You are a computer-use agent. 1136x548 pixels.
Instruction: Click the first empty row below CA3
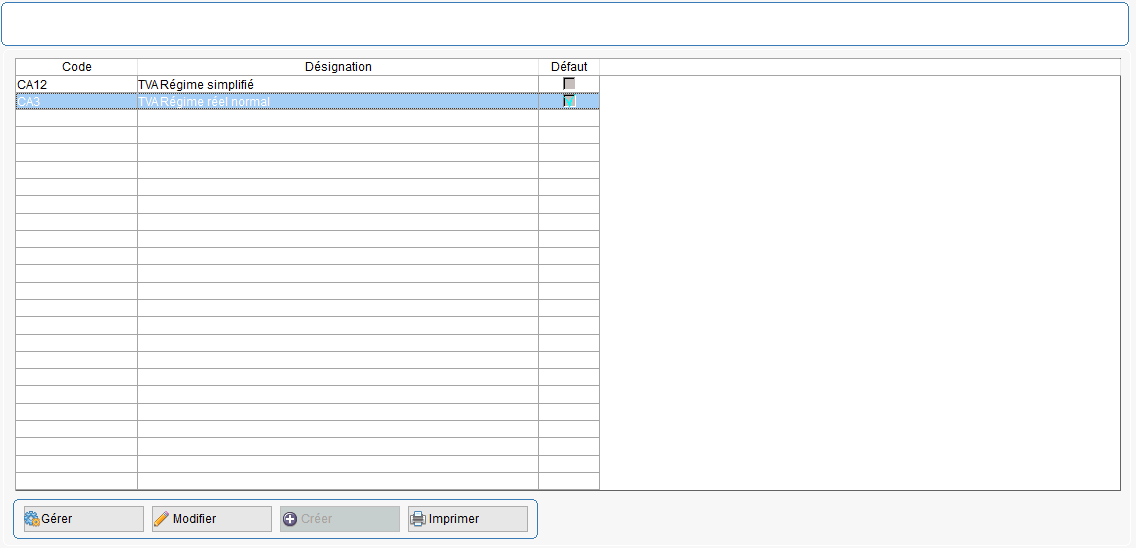[300, 119]
